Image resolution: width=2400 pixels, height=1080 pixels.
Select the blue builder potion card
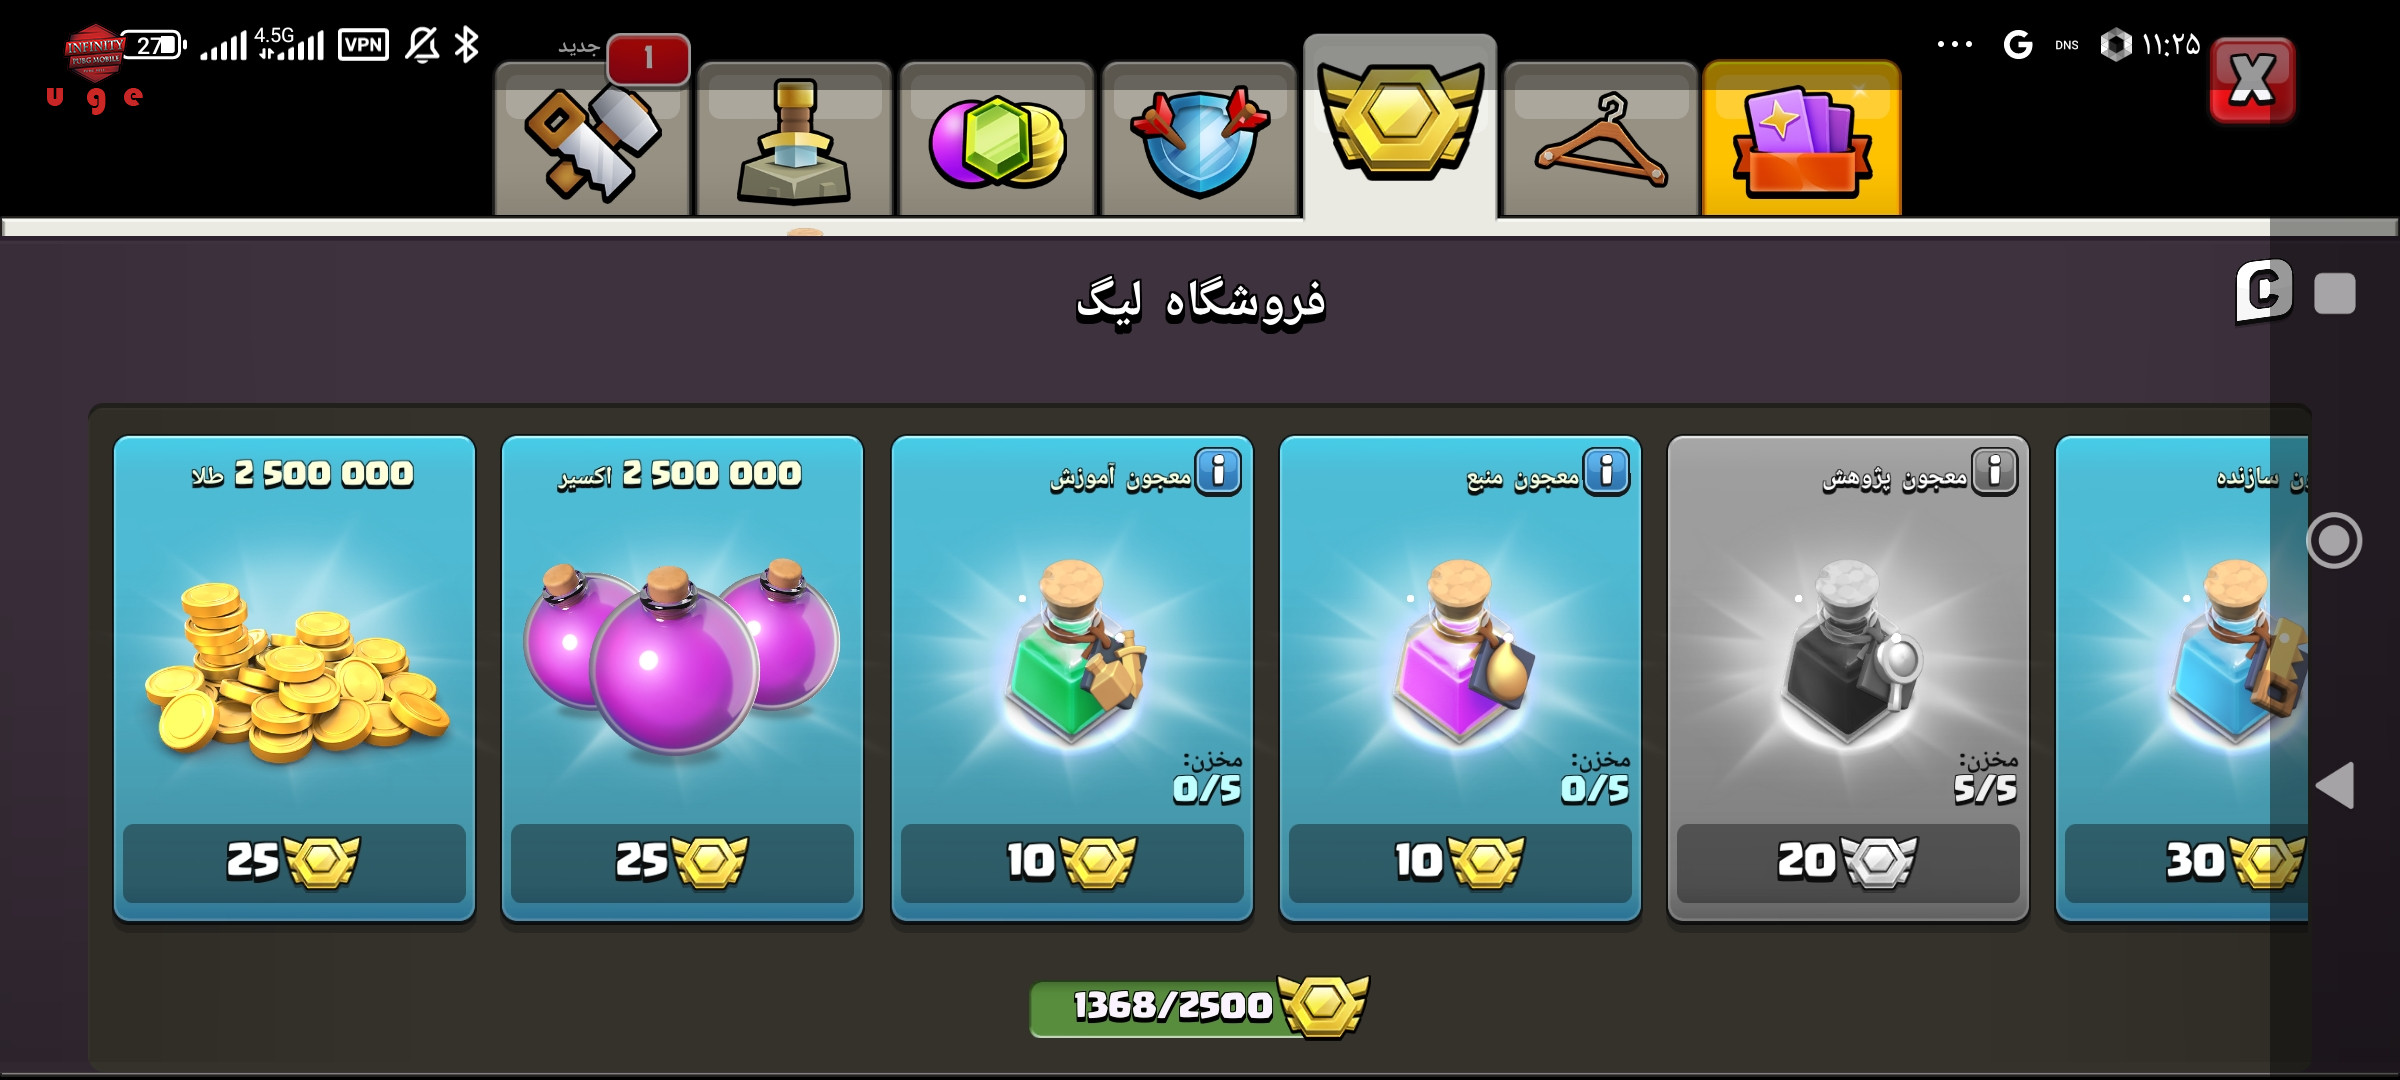pyautogui.click(x=2182, y=678)
